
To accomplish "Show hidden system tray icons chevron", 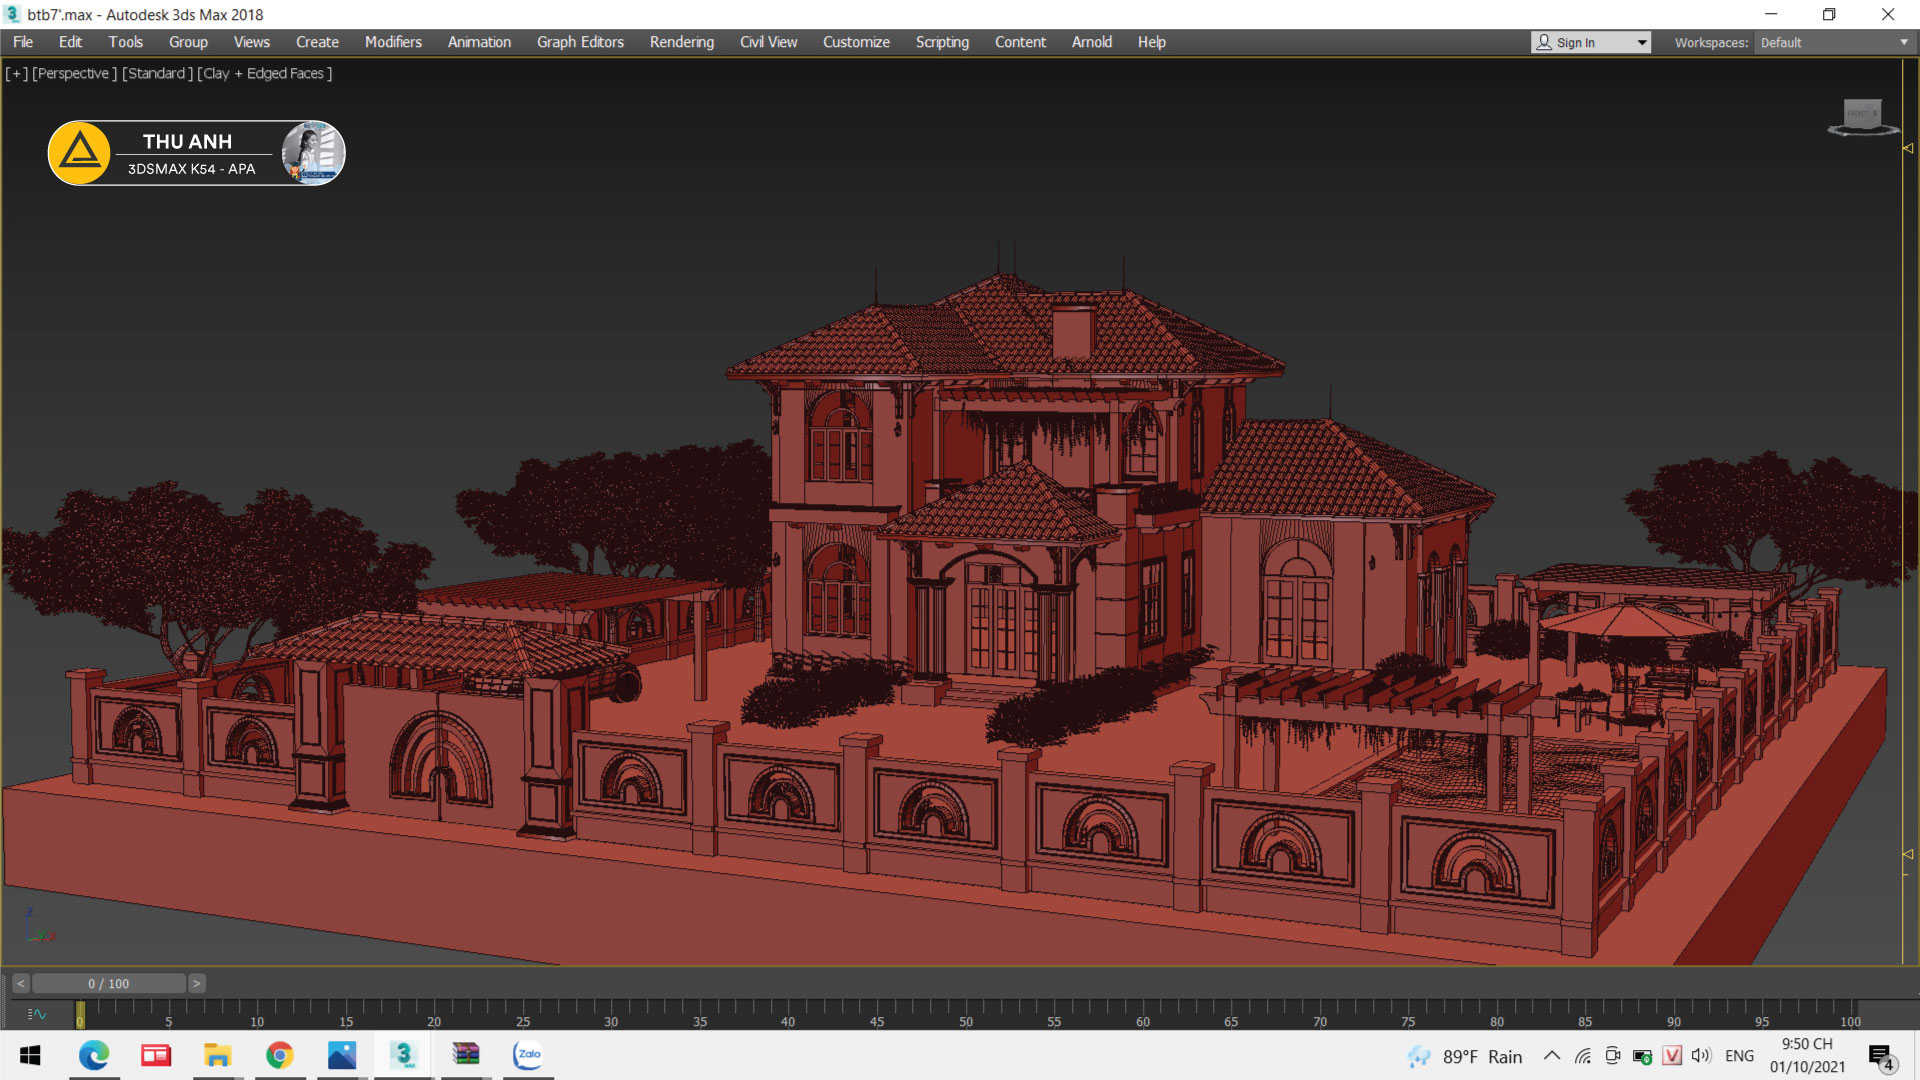I will [1551, 1056].
